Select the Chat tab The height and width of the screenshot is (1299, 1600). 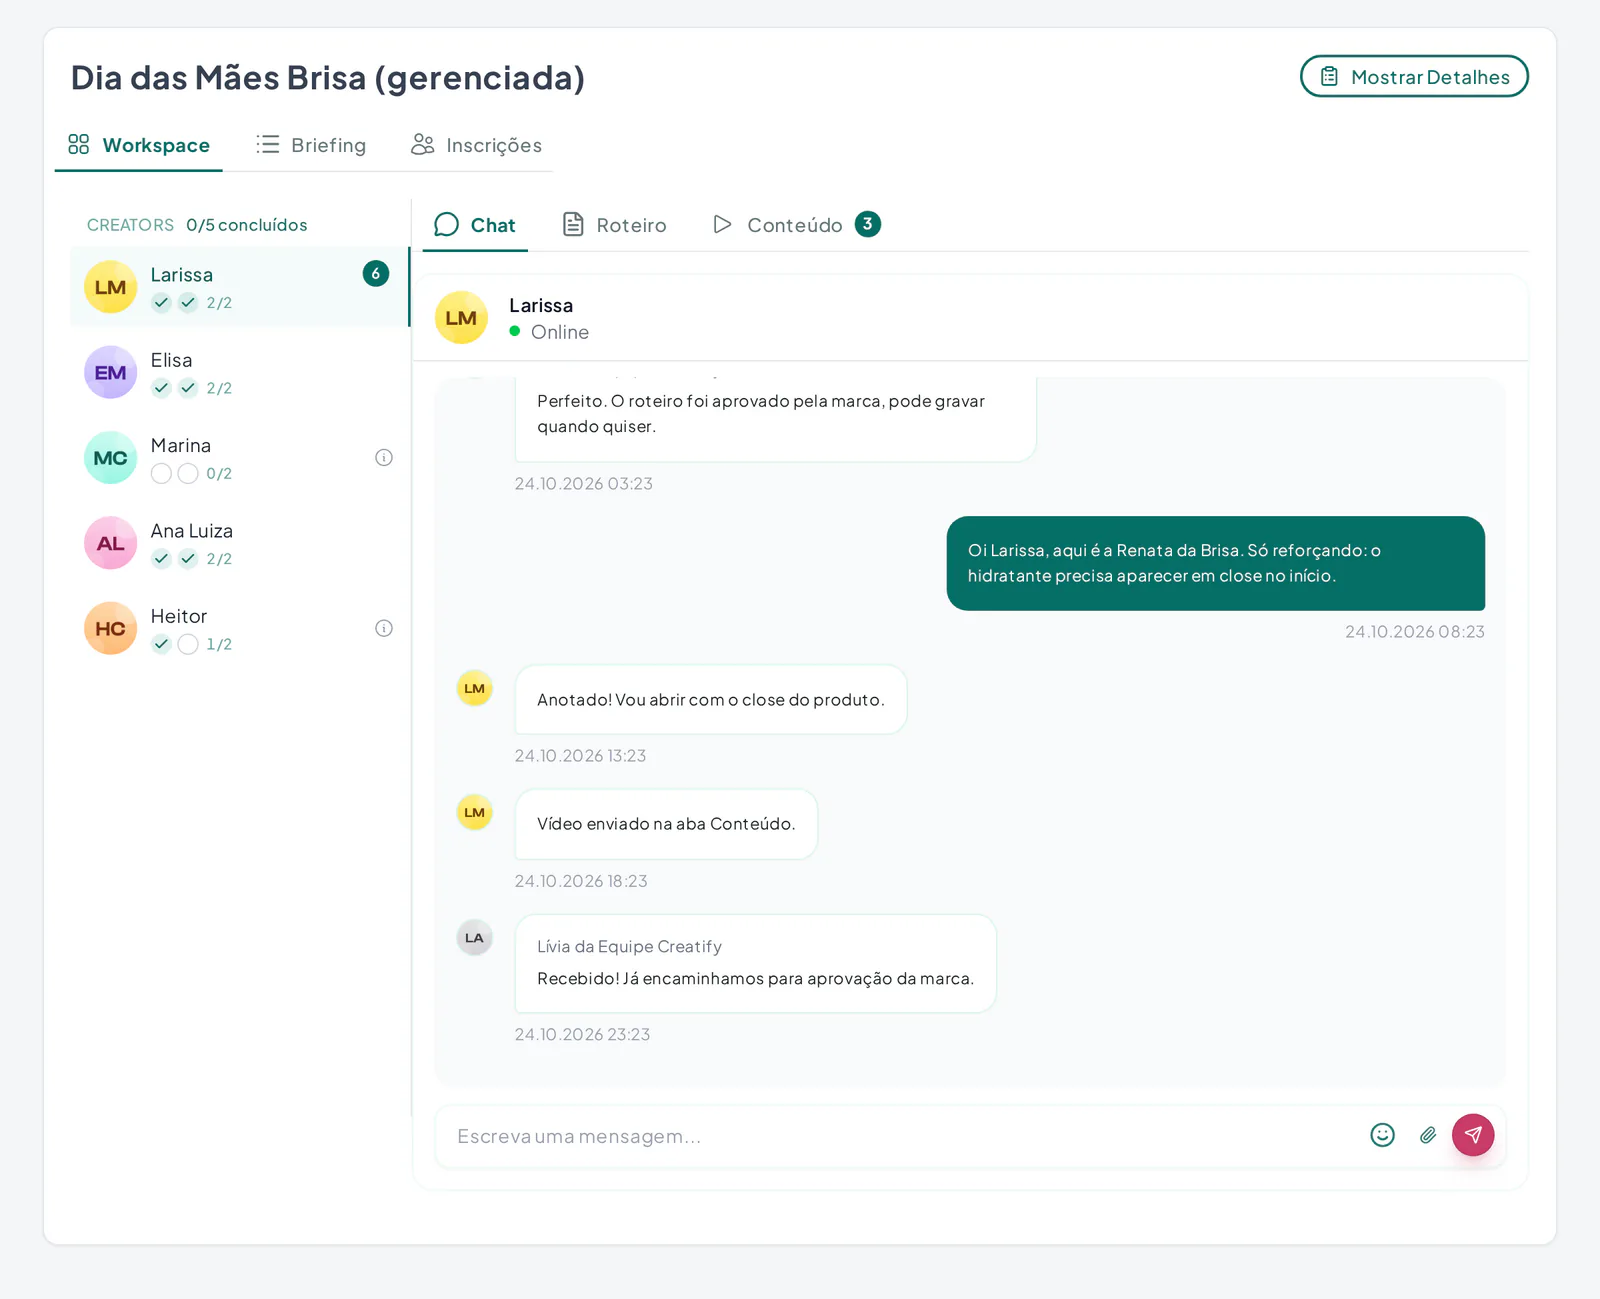point(475,225)
